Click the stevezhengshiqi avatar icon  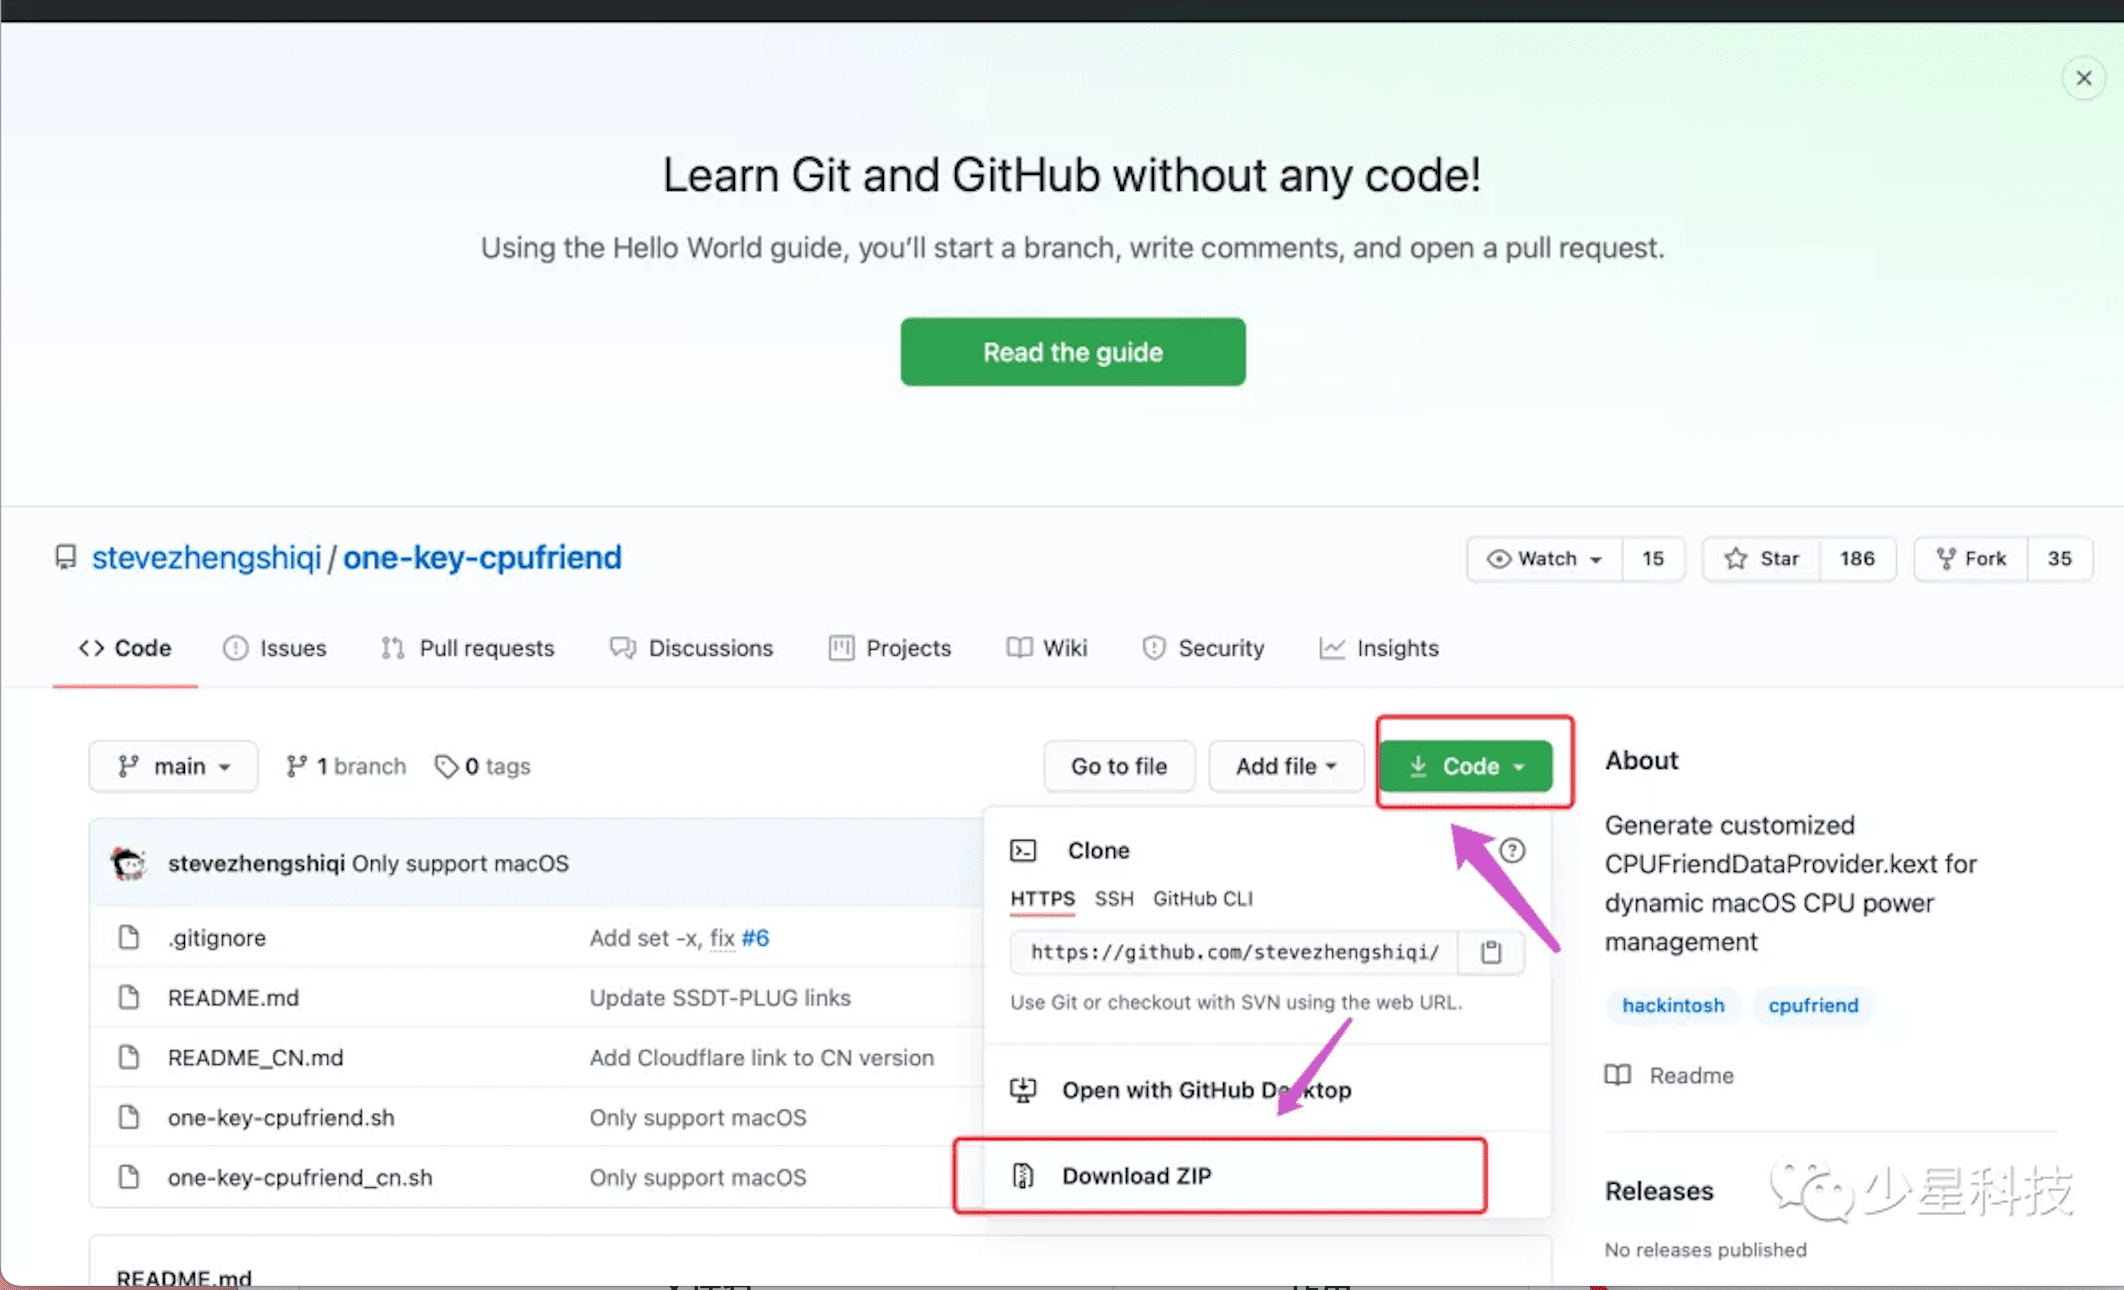(129, 863)
